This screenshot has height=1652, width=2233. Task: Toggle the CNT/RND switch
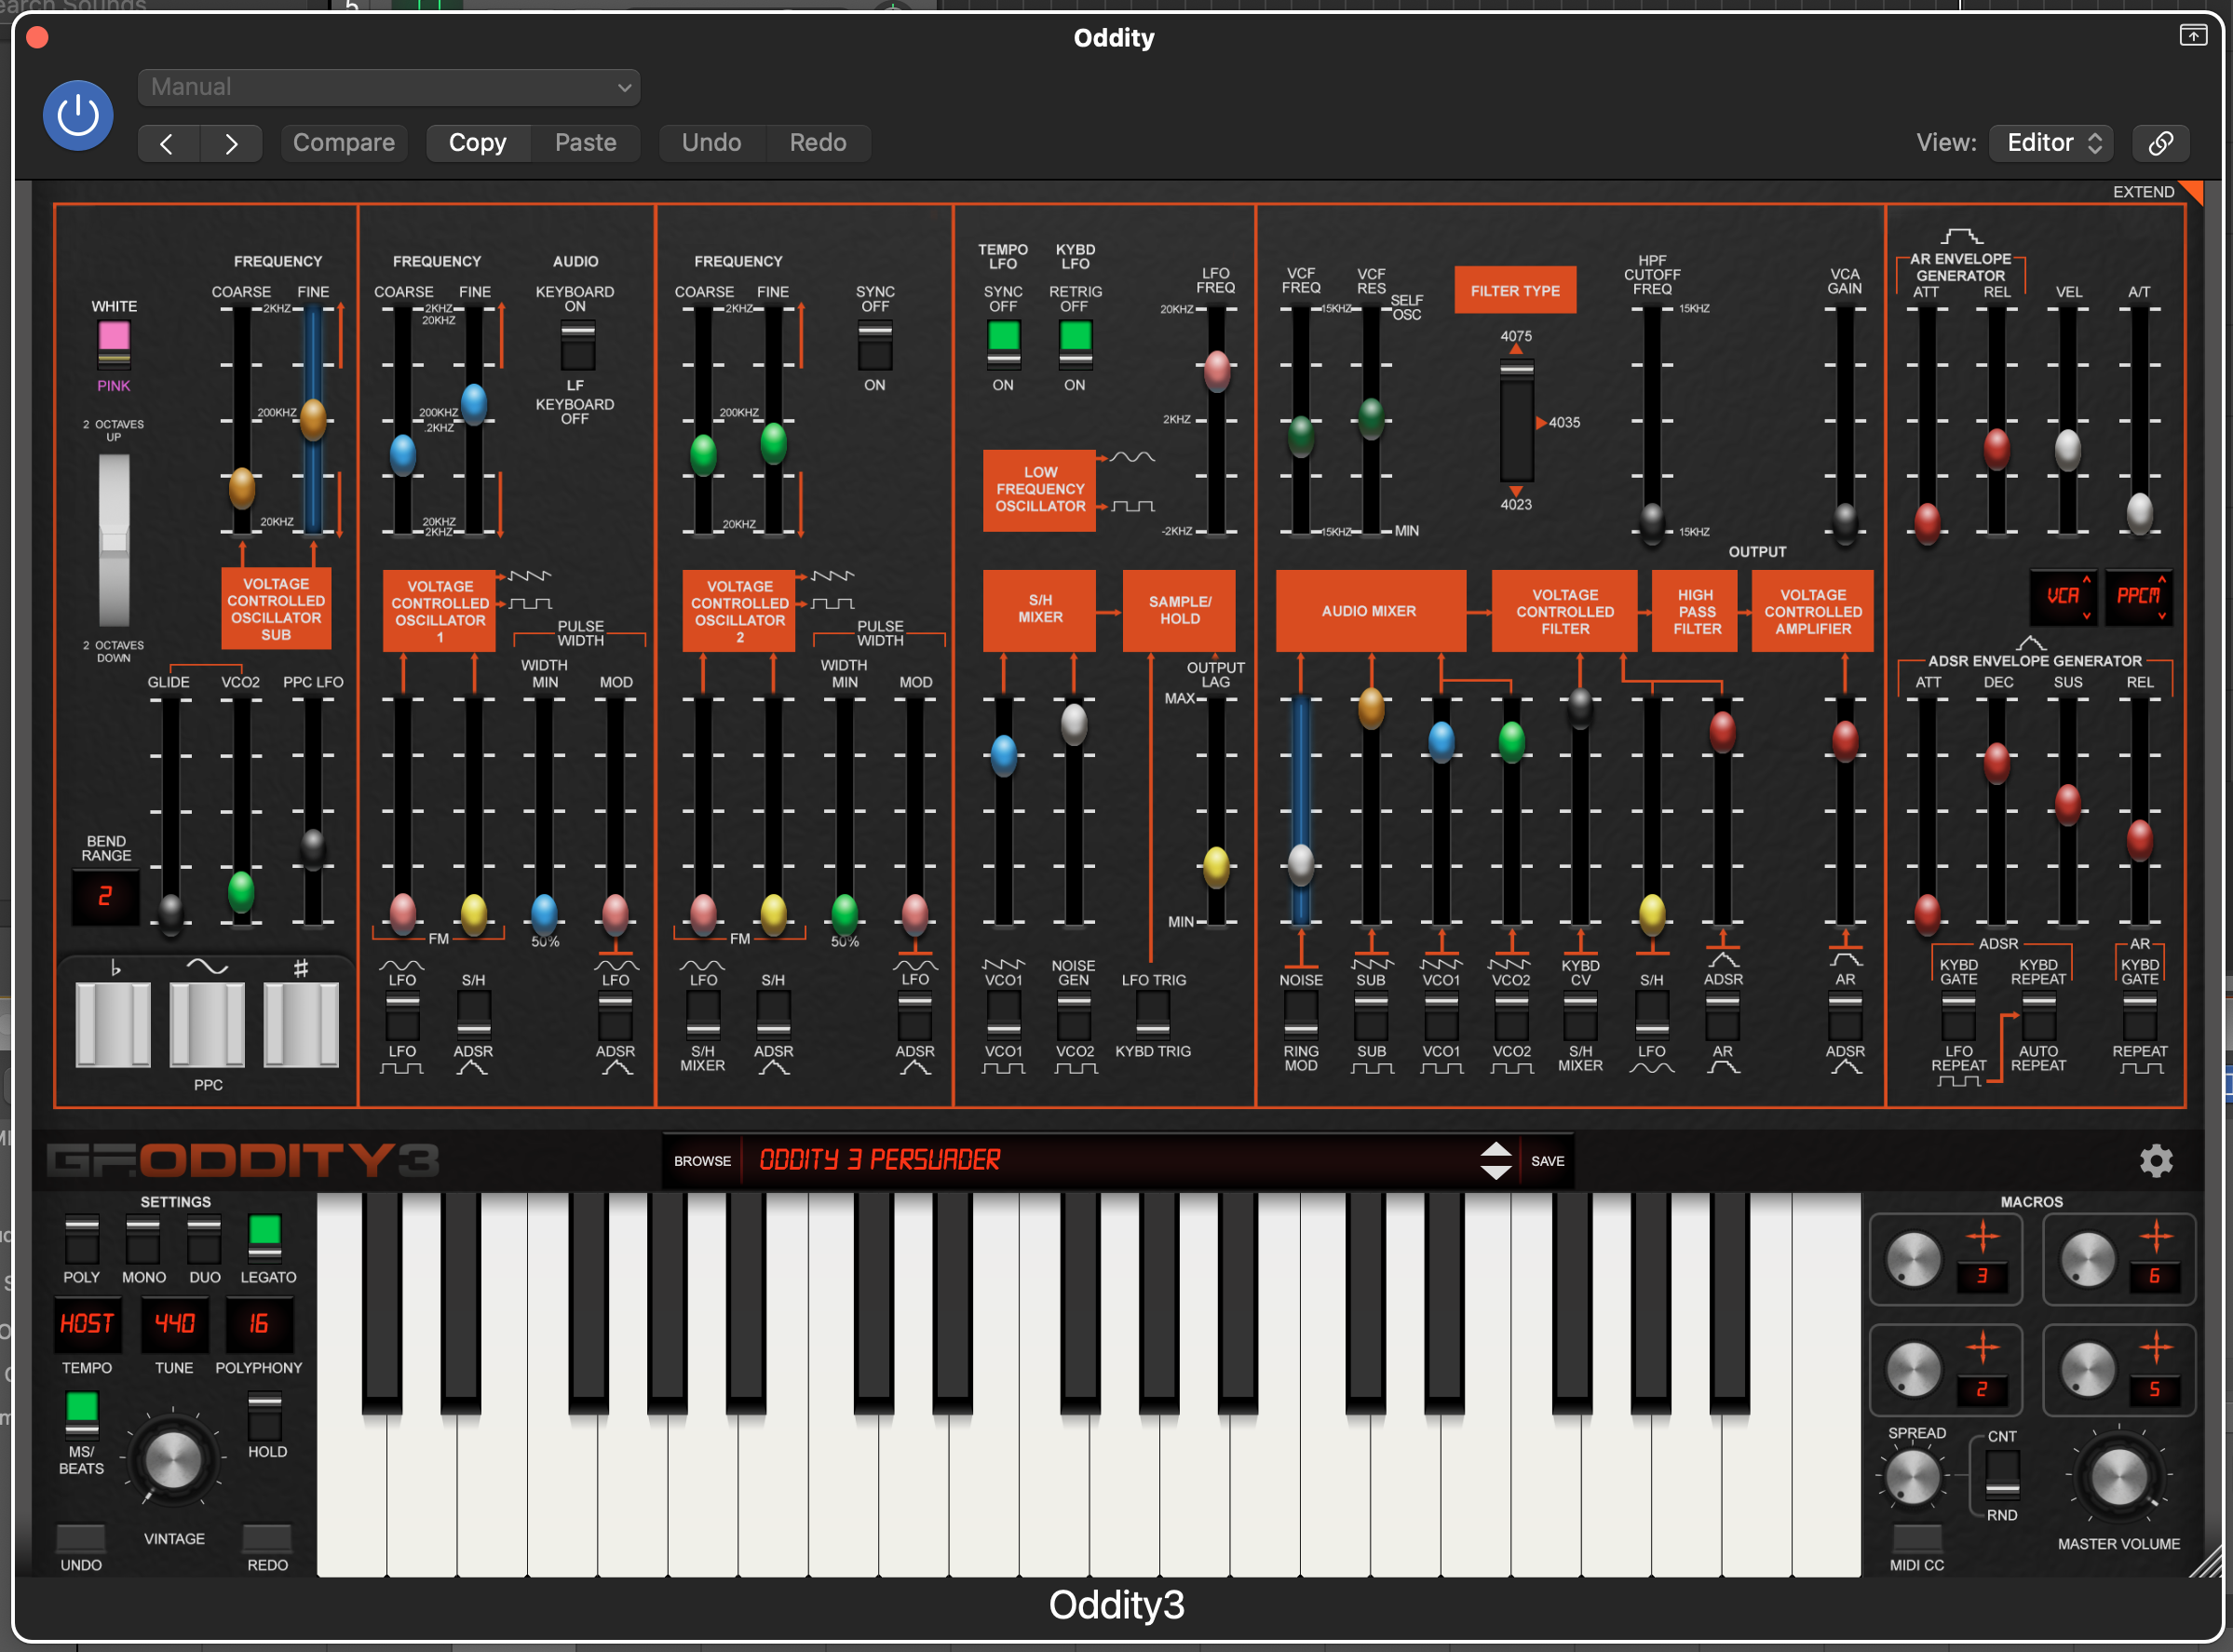pyautogui.click(x=2001, y=1475)
